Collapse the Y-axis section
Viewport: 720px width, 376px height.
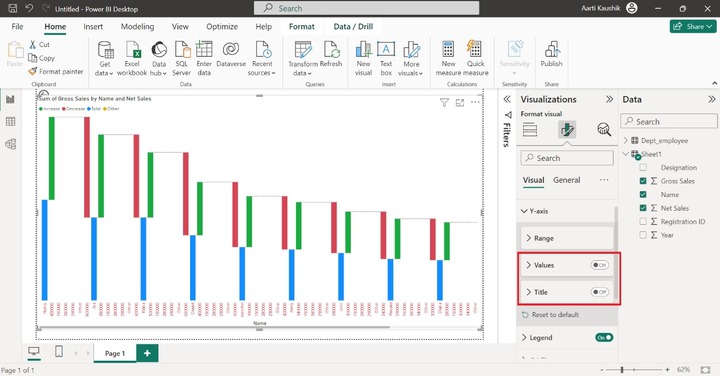(x=524, y=211)
